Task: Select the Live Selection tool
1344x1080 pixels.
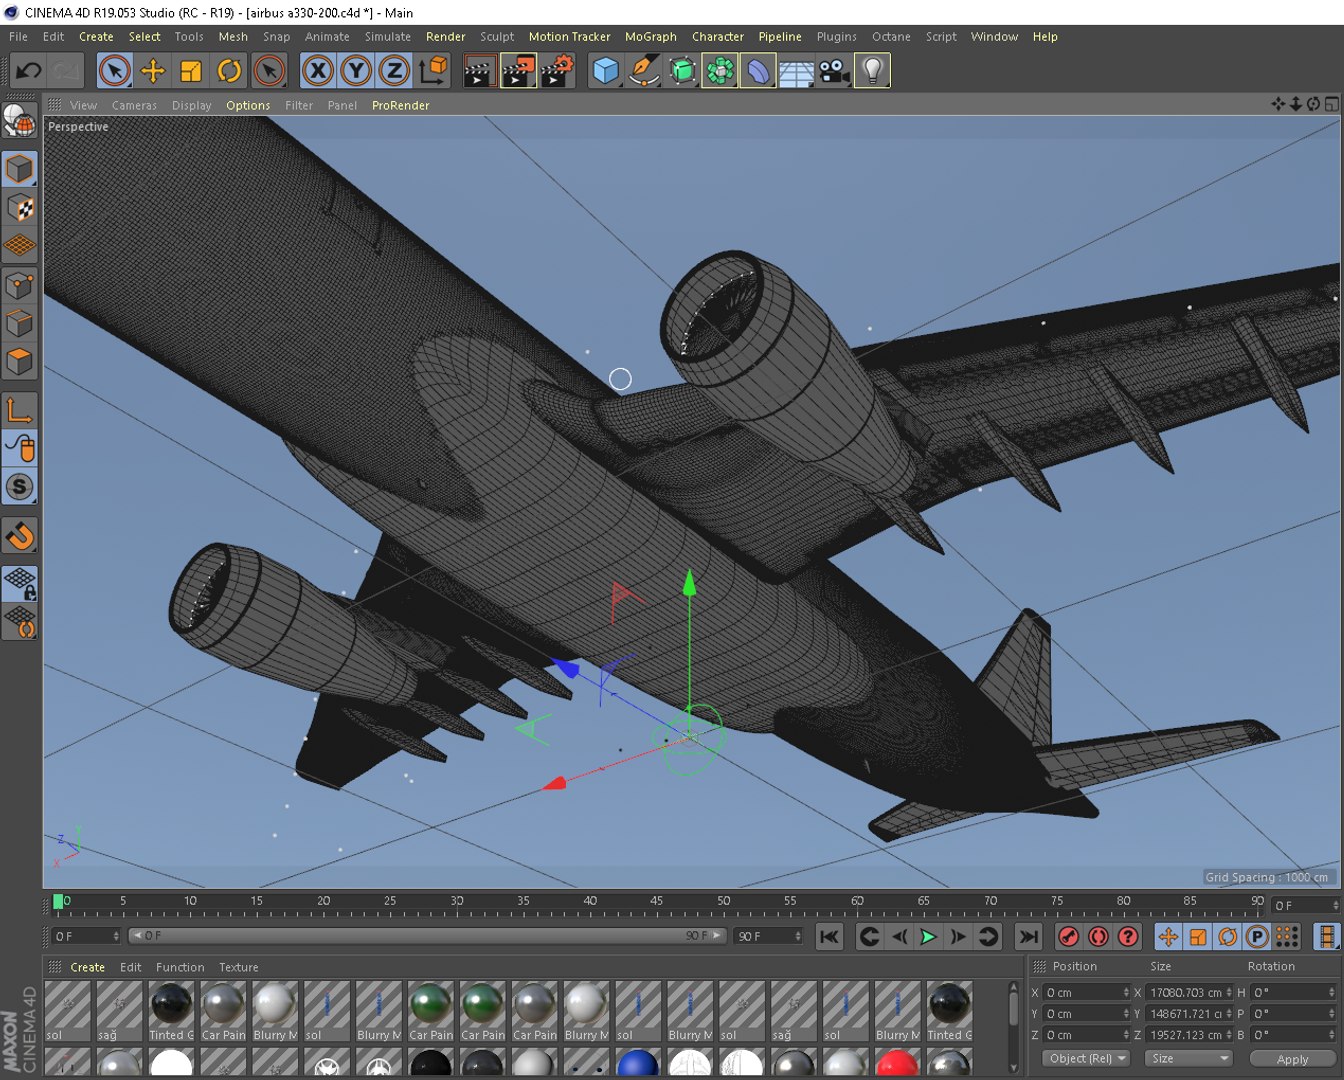Action: point(115,71)
